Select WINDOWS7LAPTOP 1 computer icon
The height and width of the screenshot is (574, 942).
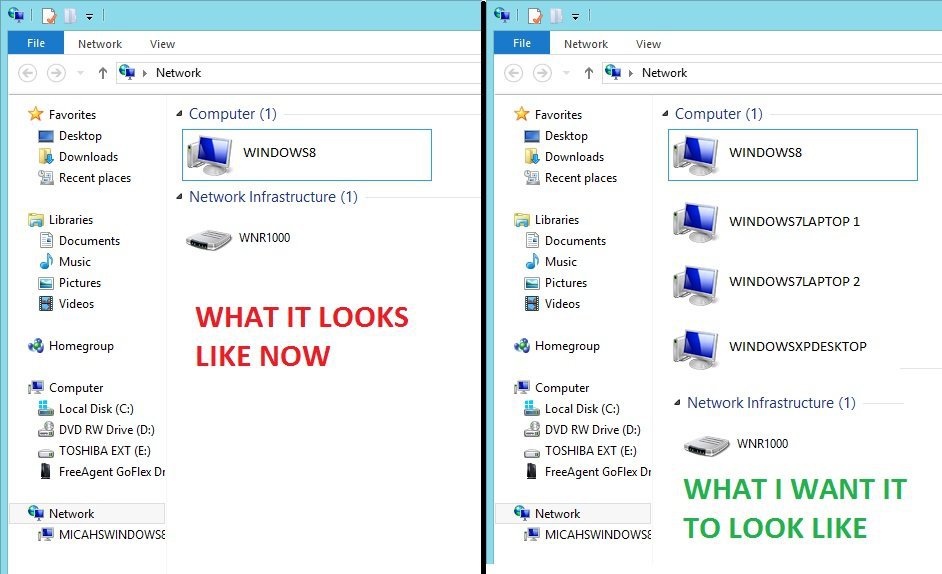pyautogui.click(x=696, y=222)
